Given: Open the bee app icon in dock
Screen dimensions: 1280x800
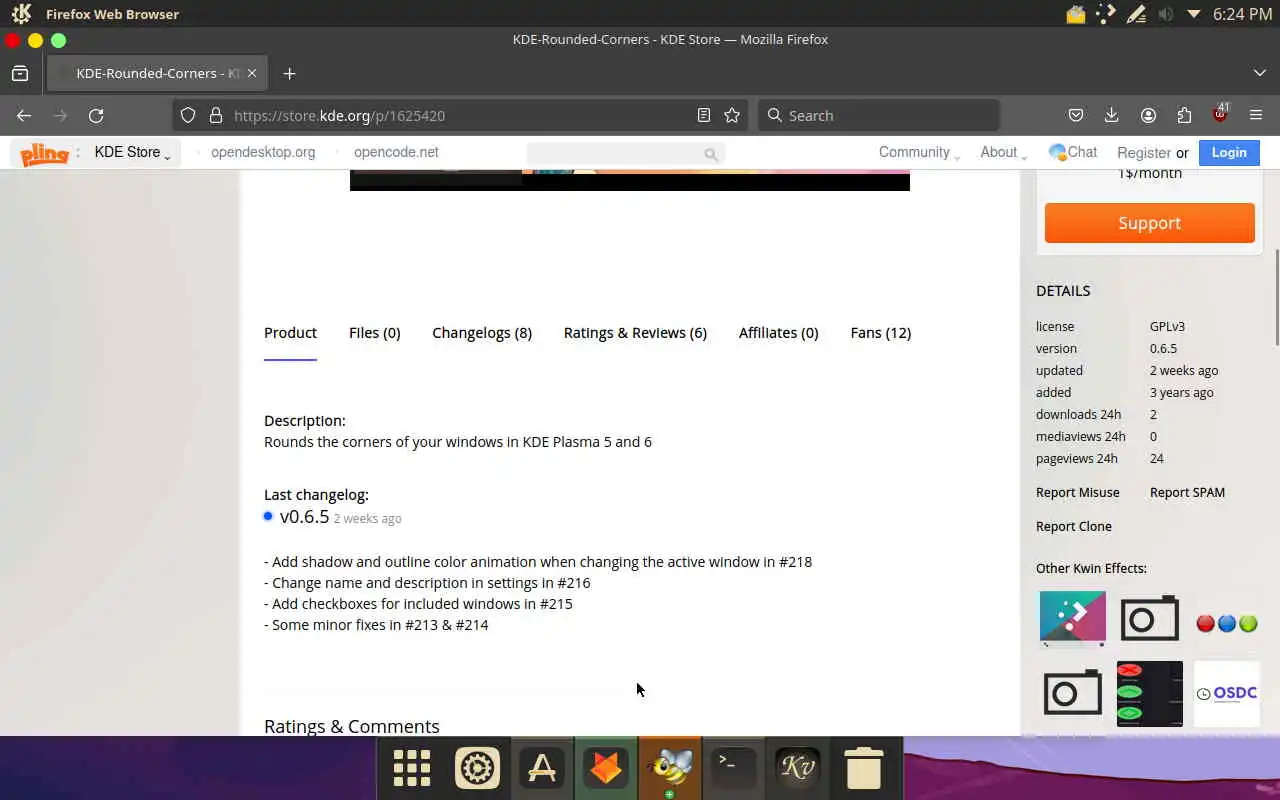Looking at the screenshot, I should pos(670,768).
